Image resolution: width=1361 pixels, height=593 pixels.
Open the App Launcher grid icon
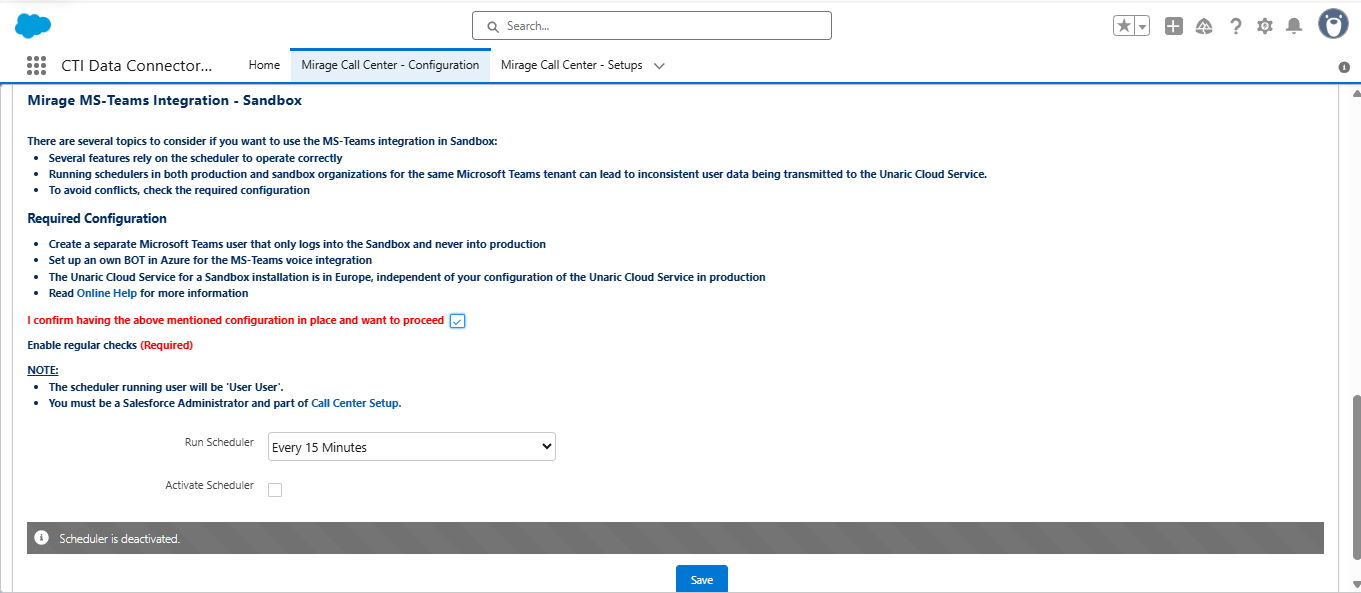click(x=37, y=66)
